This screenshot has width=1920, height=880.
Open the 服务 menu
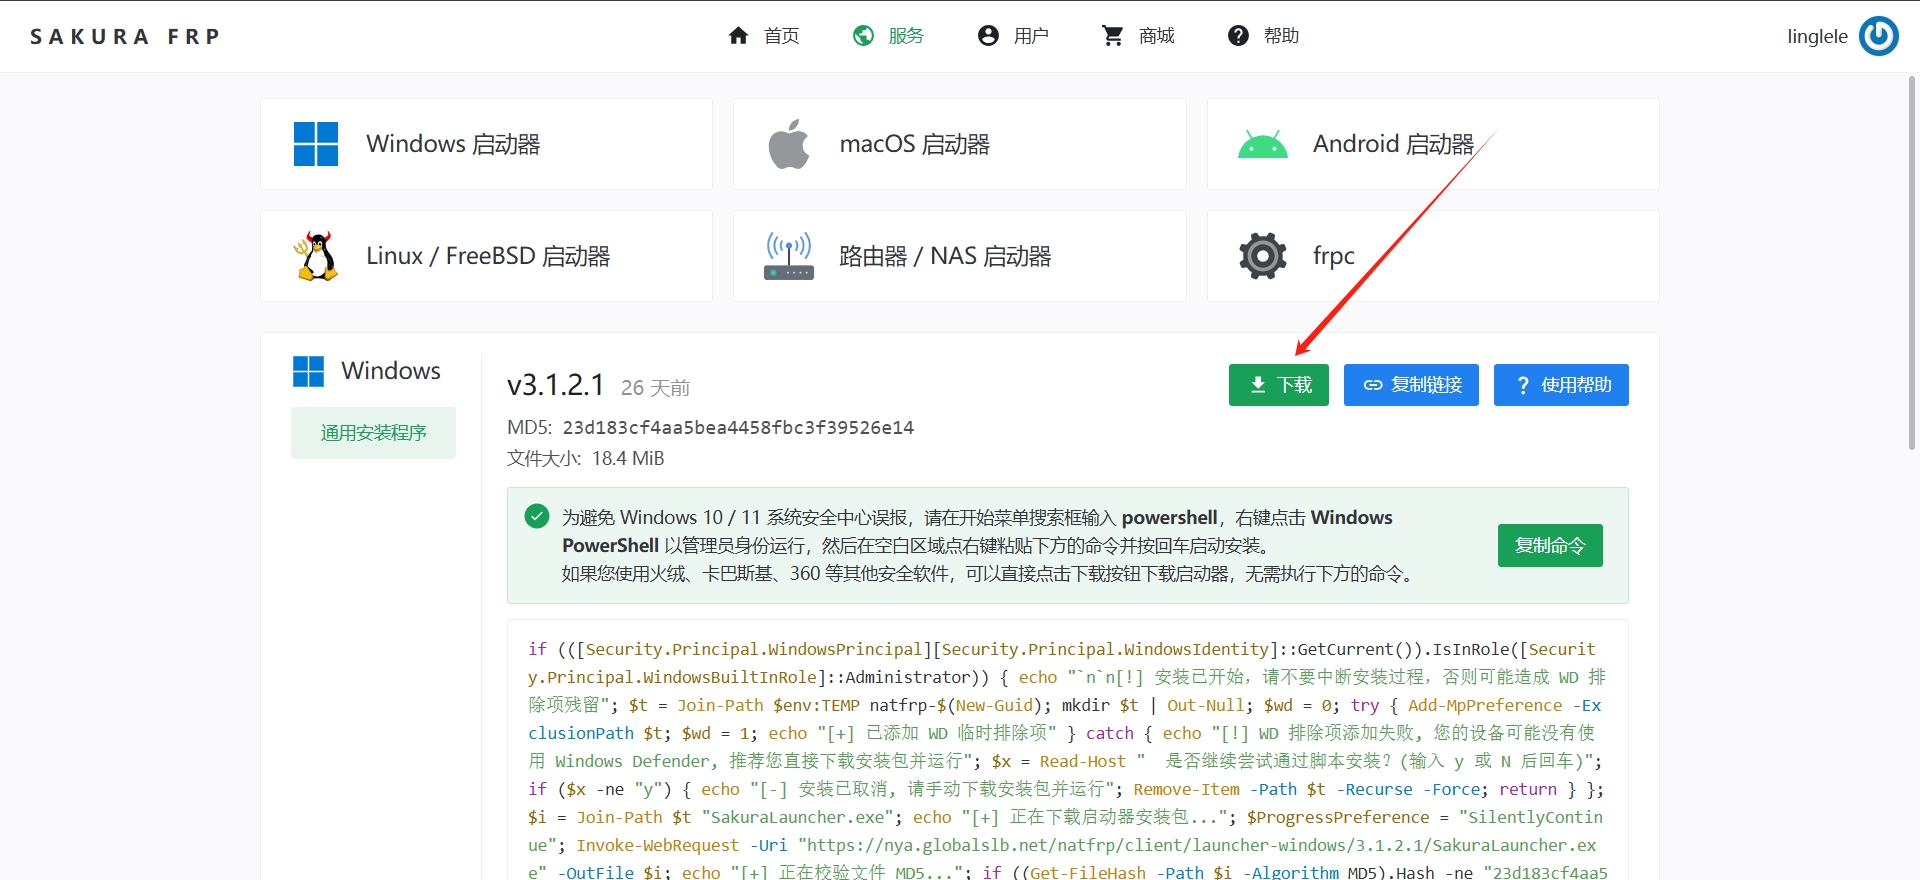click(x=906, y=36)
